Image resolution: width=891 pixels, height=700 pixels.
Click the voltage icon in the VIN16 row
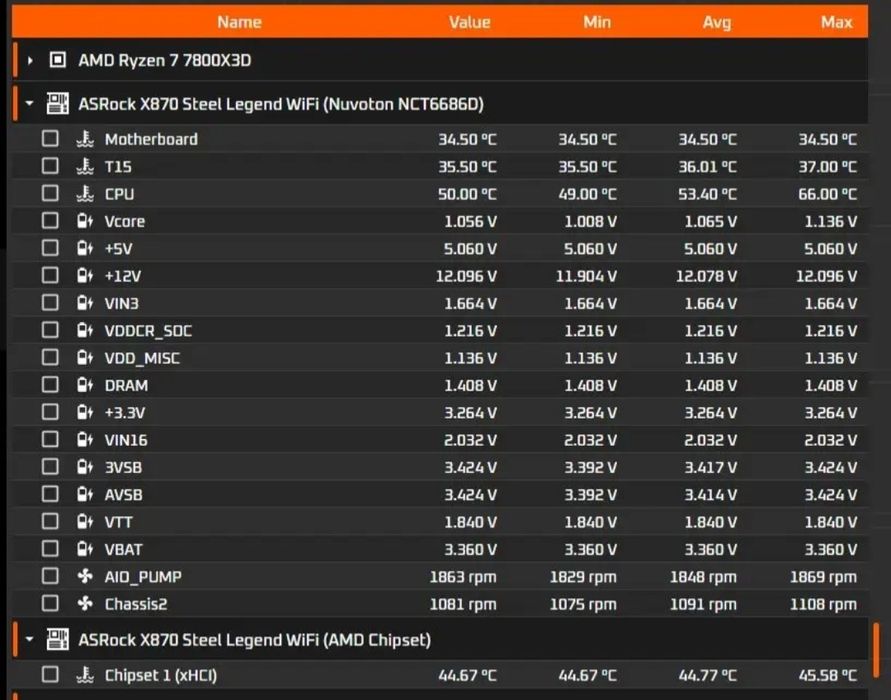point(85,439)
